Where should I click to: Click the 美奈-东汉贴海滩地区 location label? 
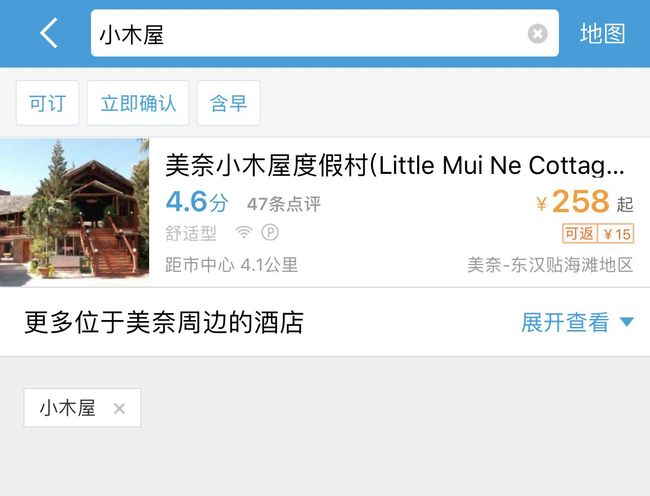[x=550, y=265]
